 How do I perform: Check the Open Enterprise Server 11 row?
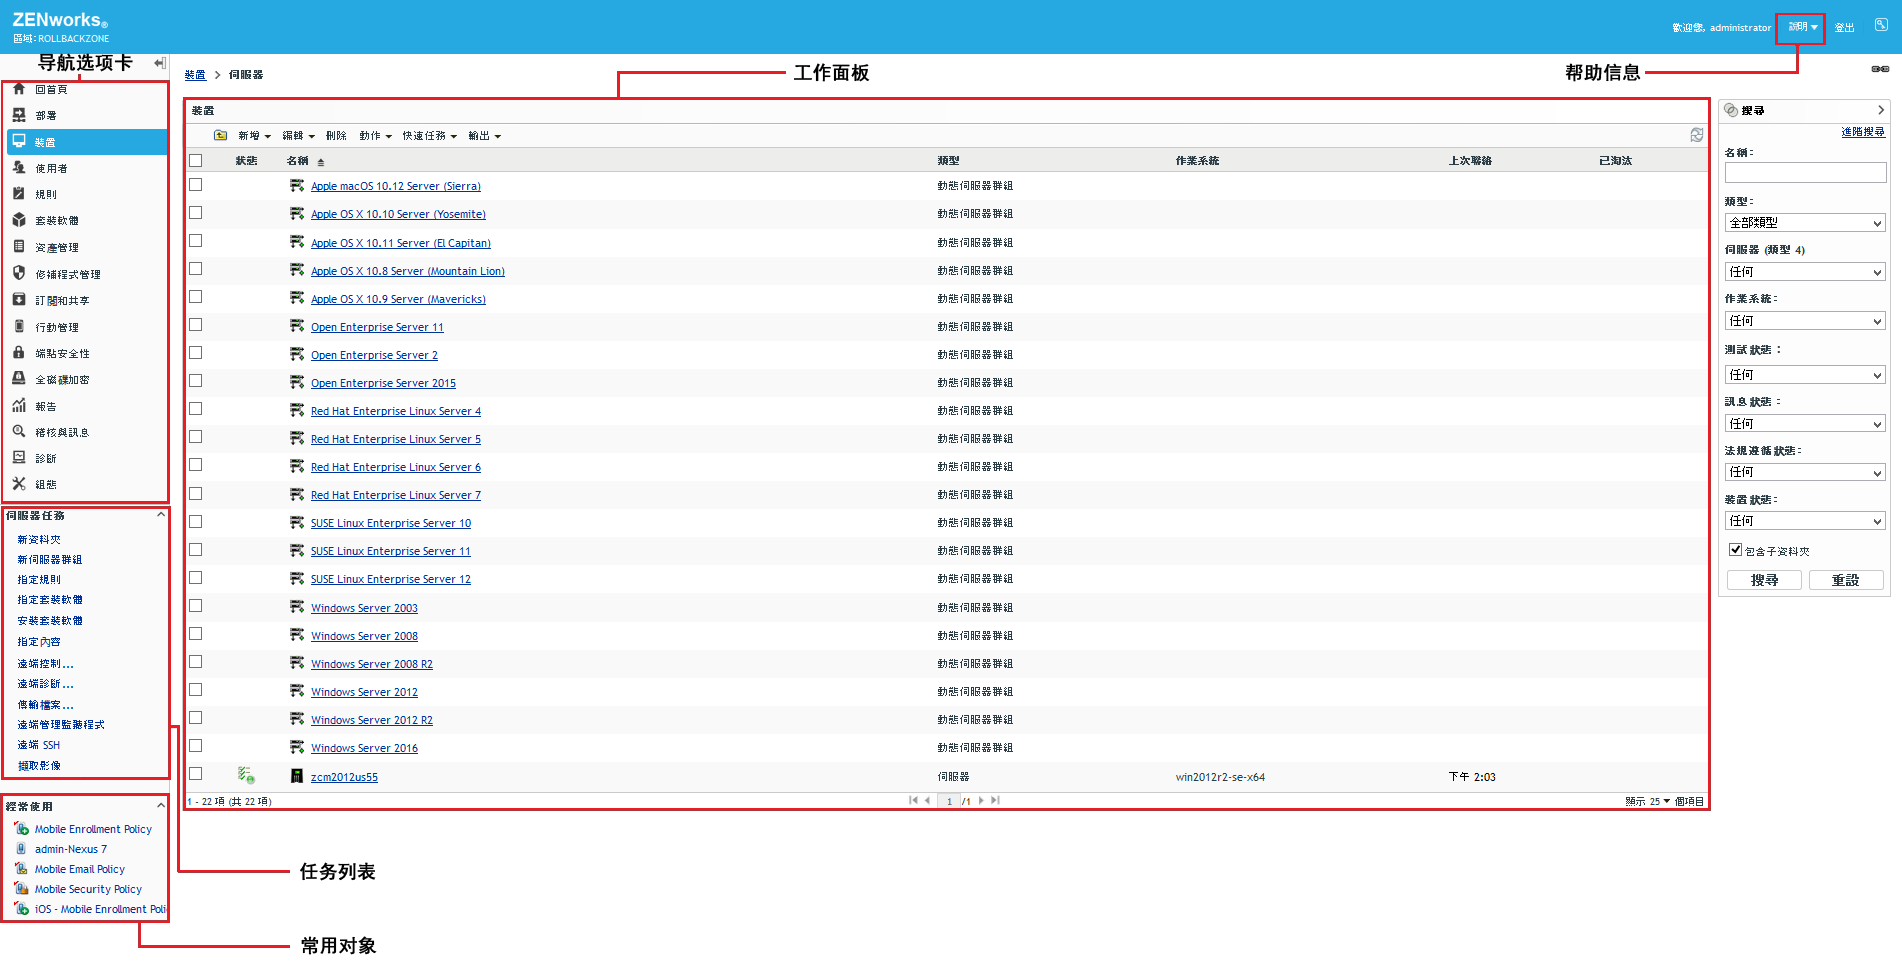tap(196, 325)
